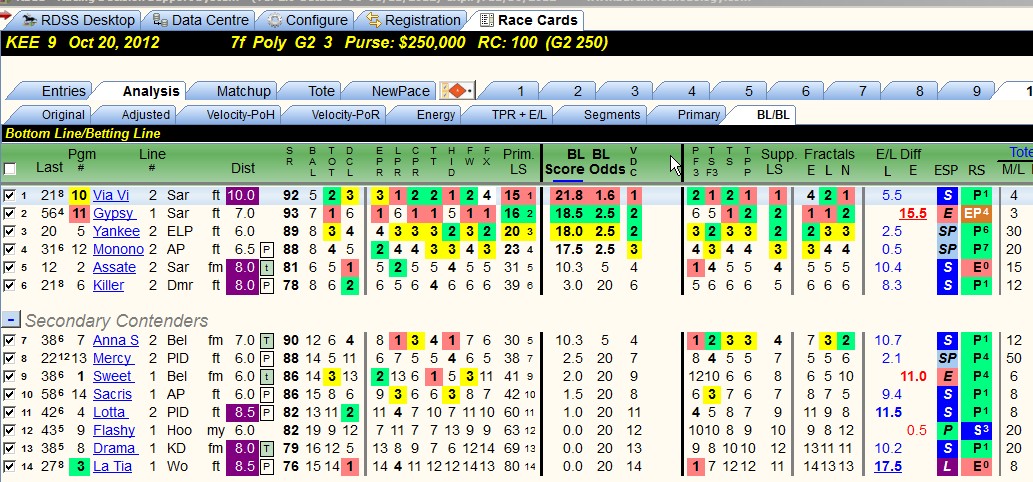Uncheck the Via Vi row checkbox
Image resolution: width=1033 pixels, height=482 pixels.
tap(9, 195)
